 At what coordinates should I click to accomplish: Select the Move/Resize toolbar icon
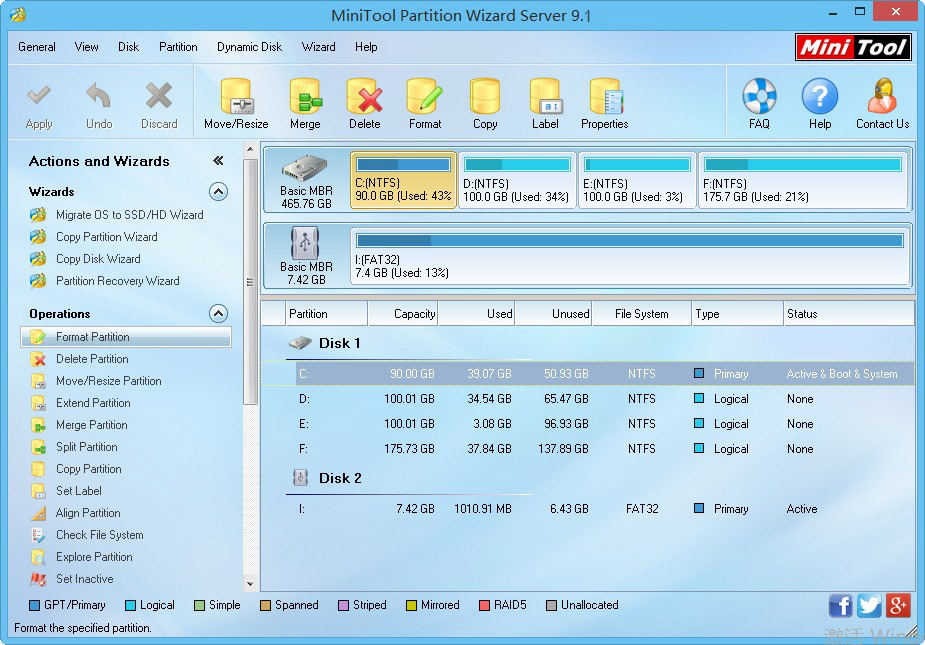click(237, 96)
